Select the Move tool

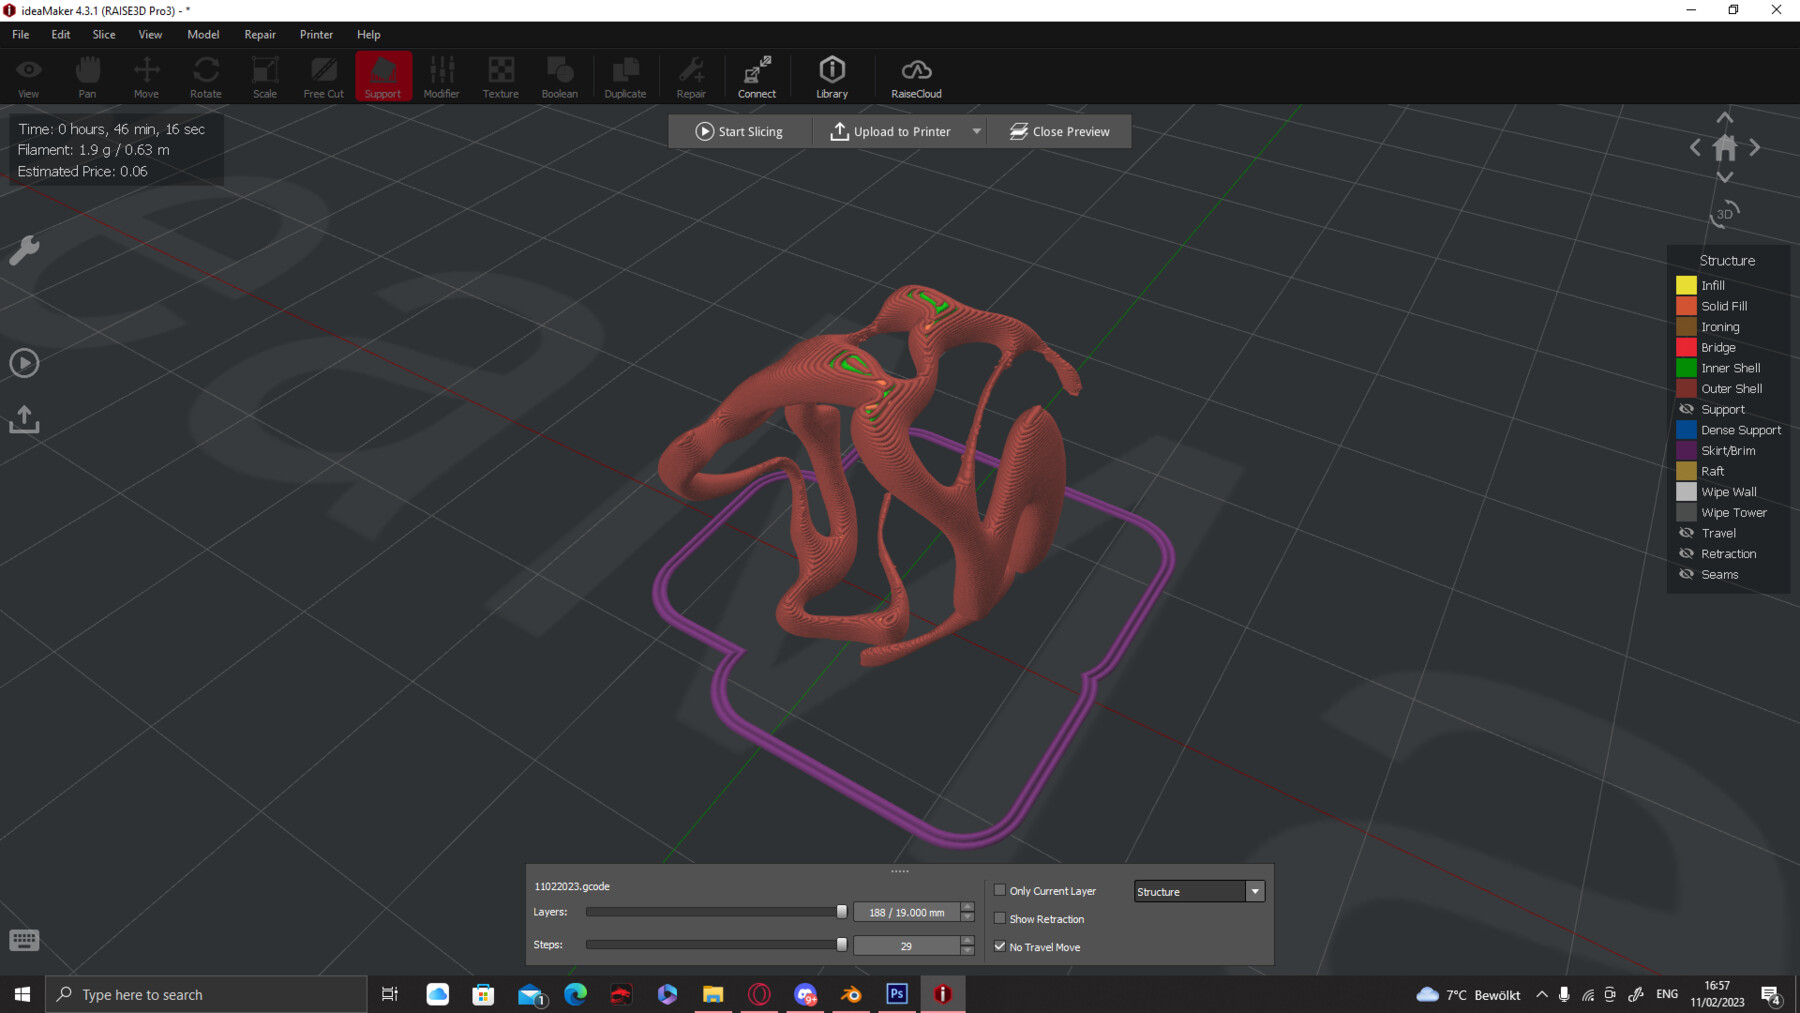point(146,76)
